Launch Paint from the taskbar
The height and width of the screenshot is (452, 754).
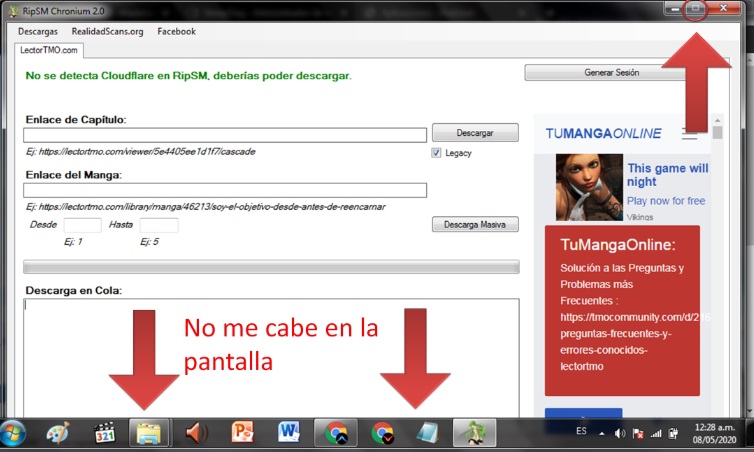coord(58,433)
